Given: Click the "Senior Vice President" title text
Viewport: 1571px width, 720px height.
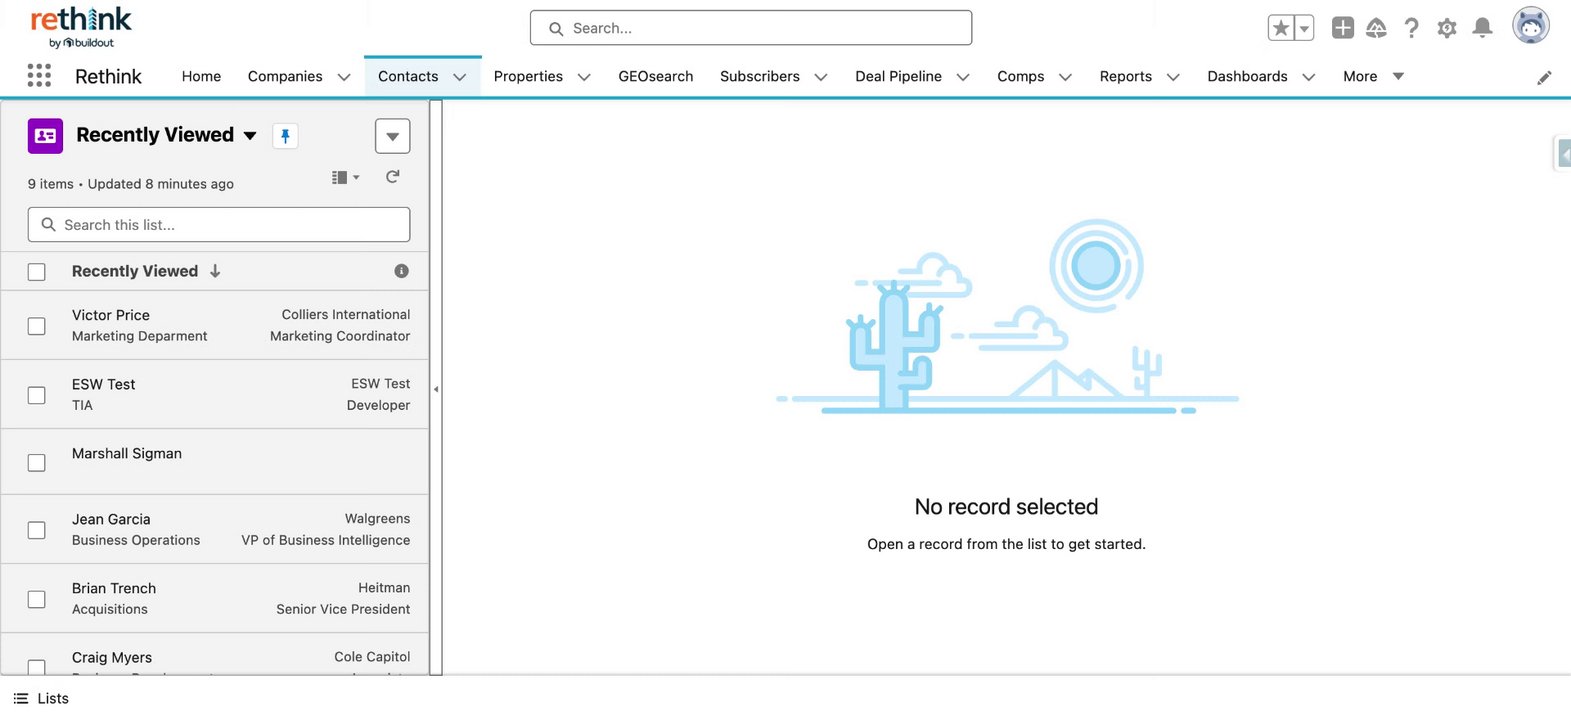Looking at the screenshot, I should (x=343, y=609).
